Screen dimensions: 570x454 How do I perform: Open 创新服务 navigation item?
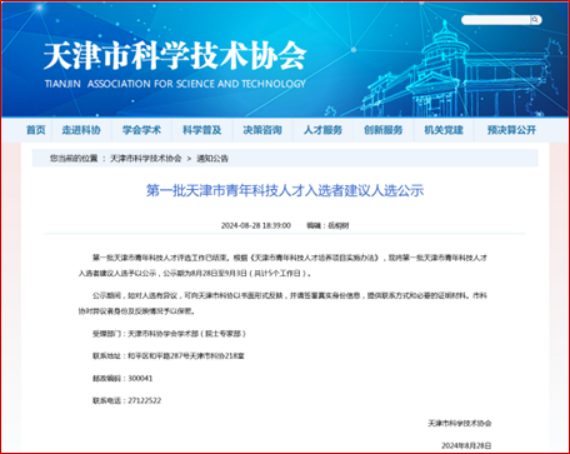click(383, 130)
